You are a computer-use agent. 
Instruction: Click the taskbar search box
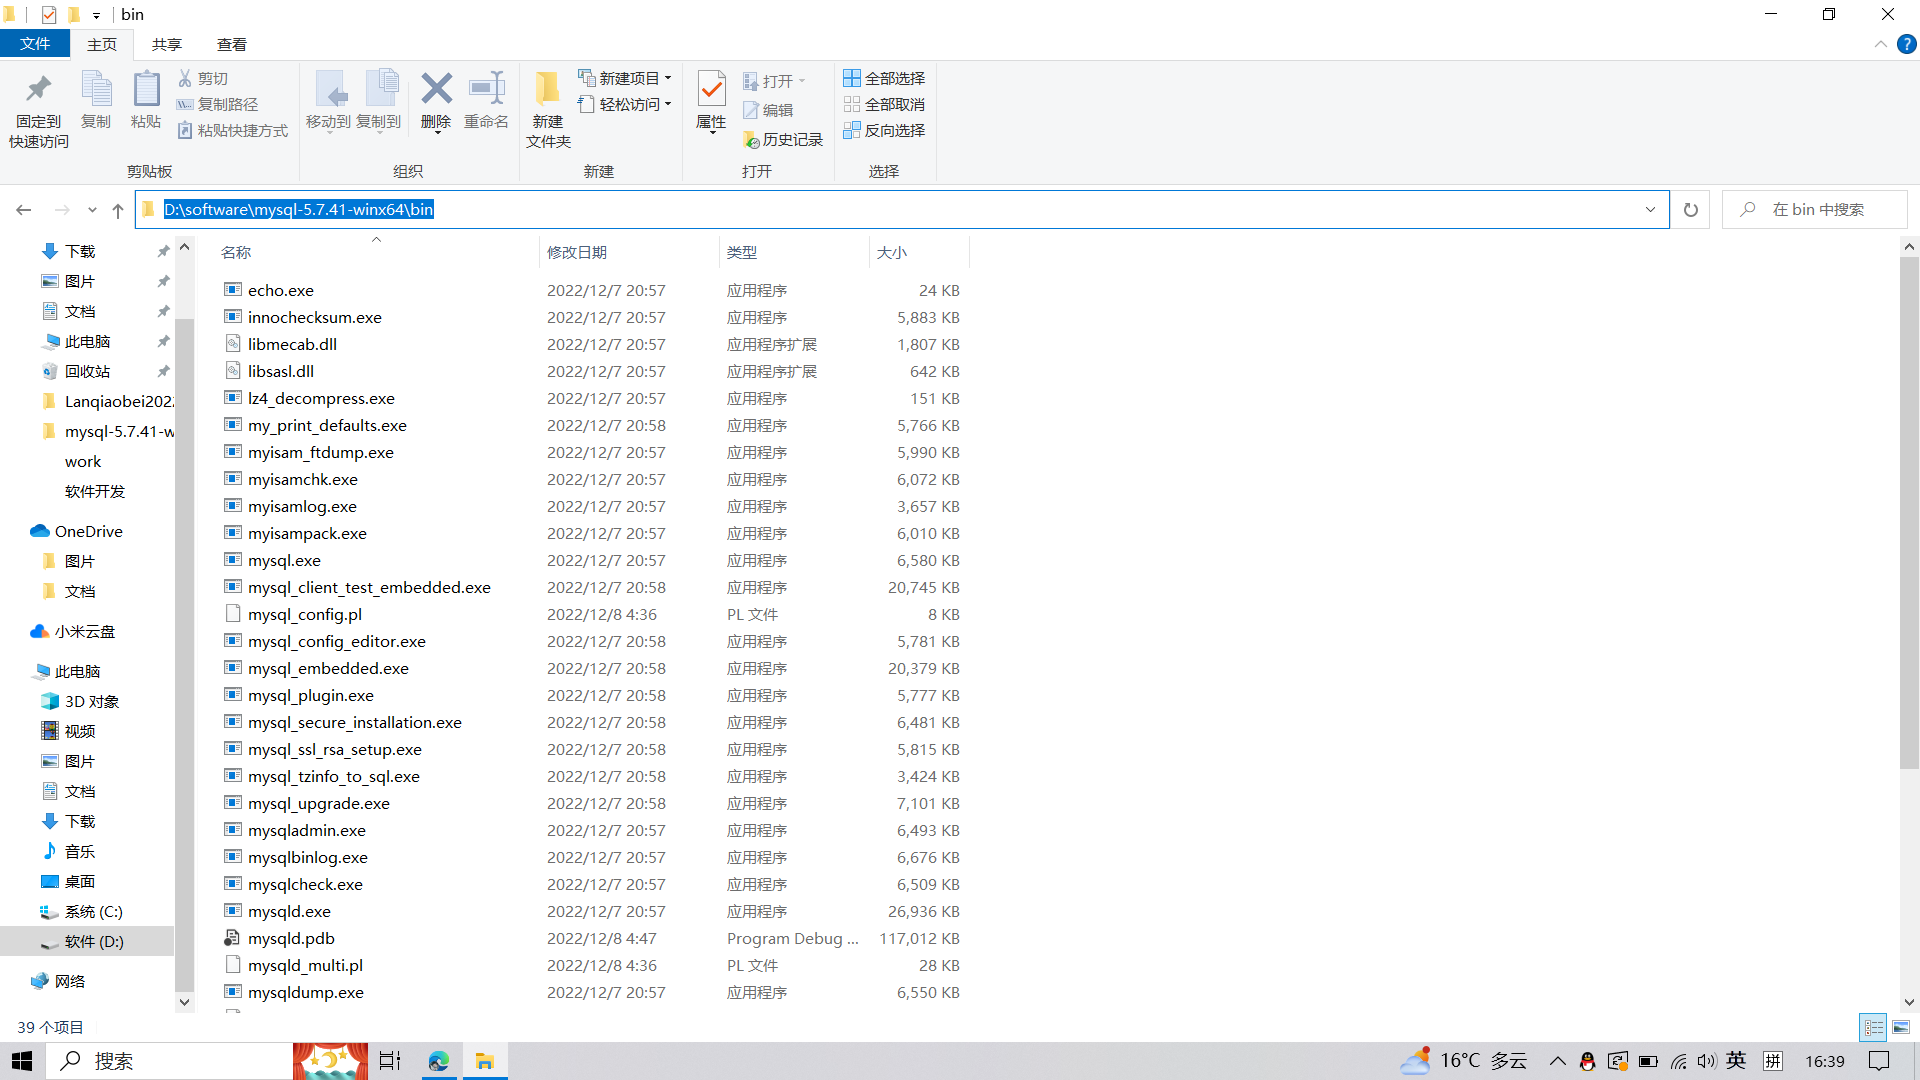click(170, 1061)
